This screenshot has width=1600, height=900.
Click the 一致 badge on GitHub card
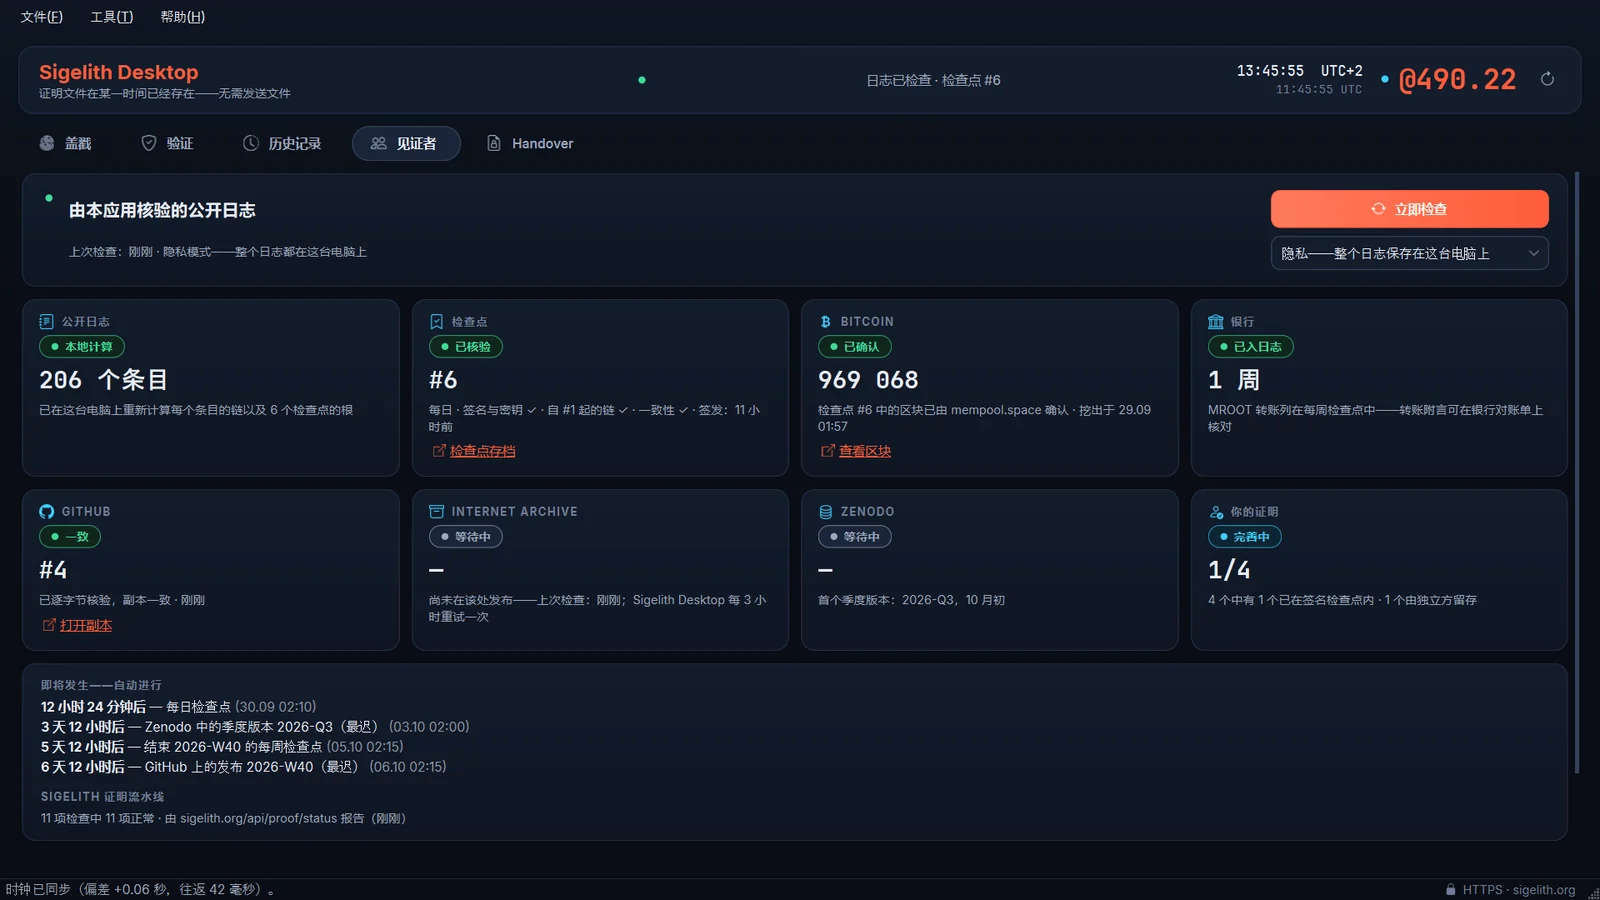70,537
